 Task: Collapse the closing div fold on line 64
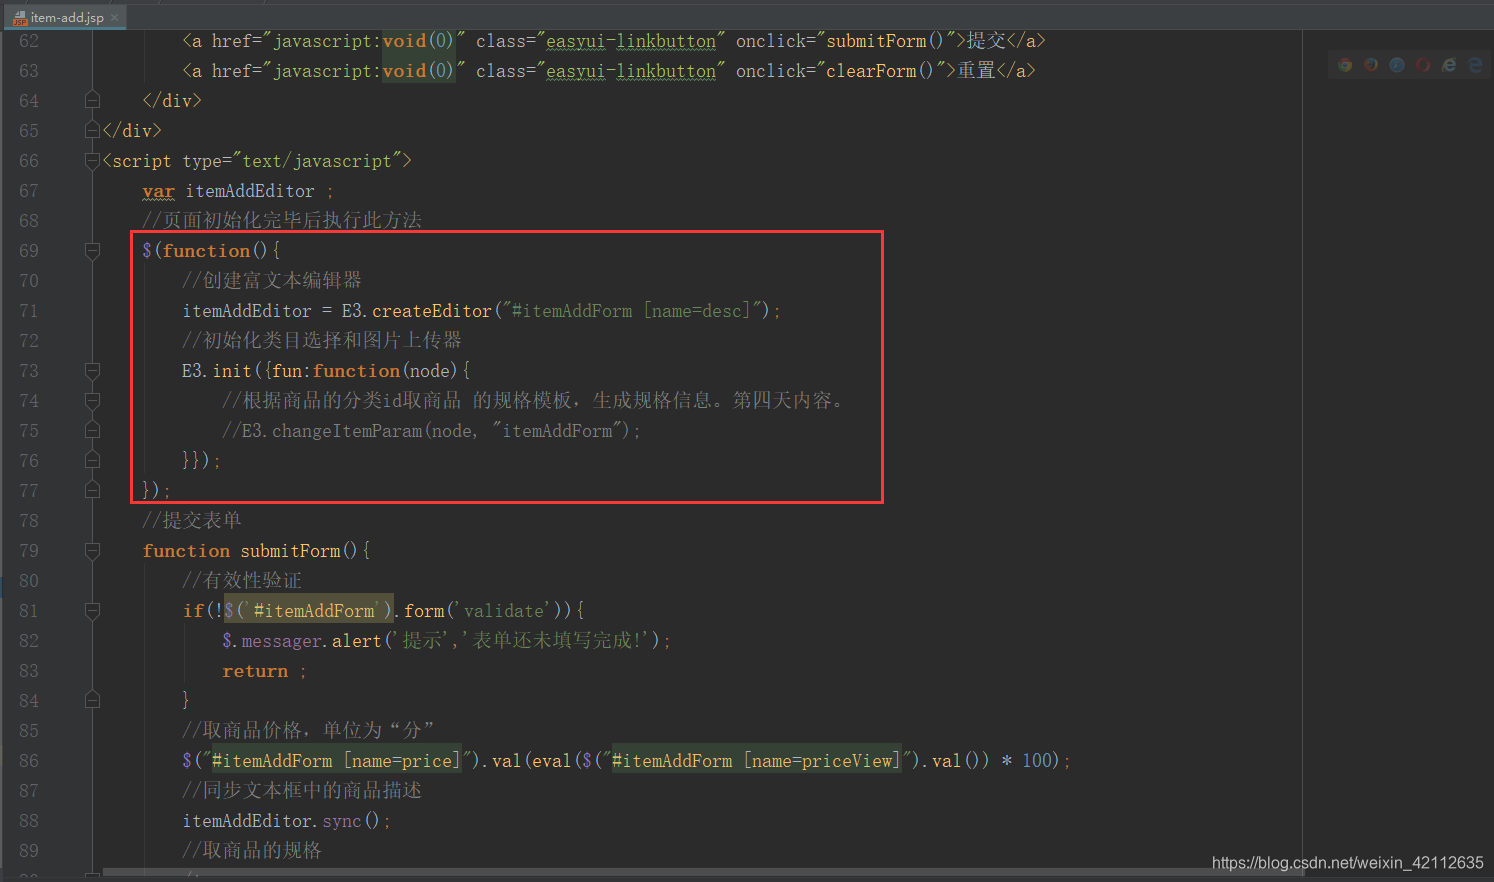tap(92, 100)
